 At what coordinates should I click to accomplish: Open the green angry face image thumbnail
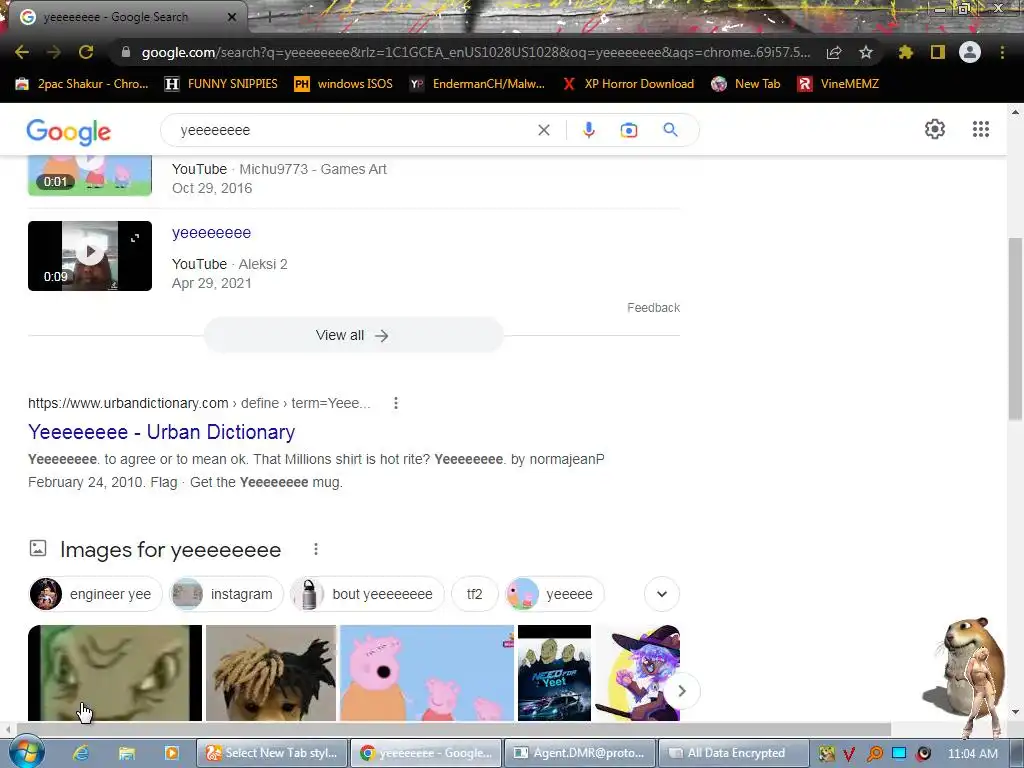[115, 673]
